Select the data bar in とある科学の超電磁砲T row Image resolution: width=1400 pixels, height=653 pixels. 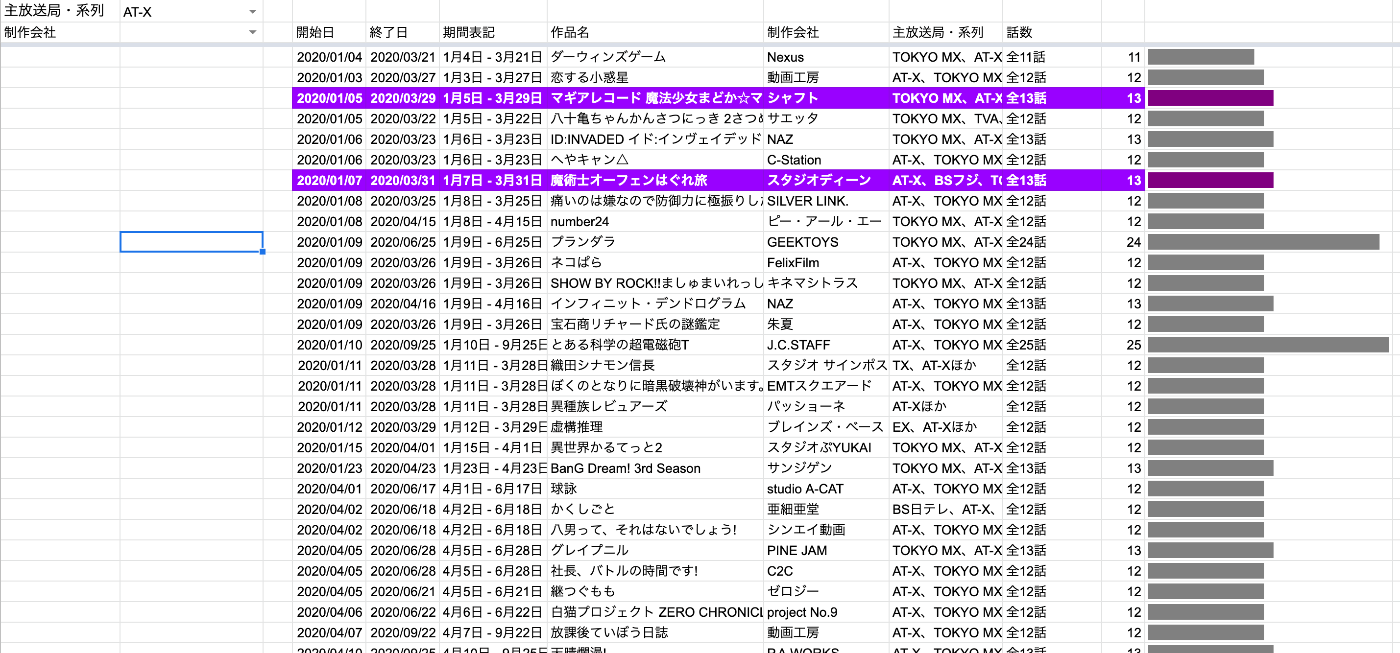coord(1268,345)
